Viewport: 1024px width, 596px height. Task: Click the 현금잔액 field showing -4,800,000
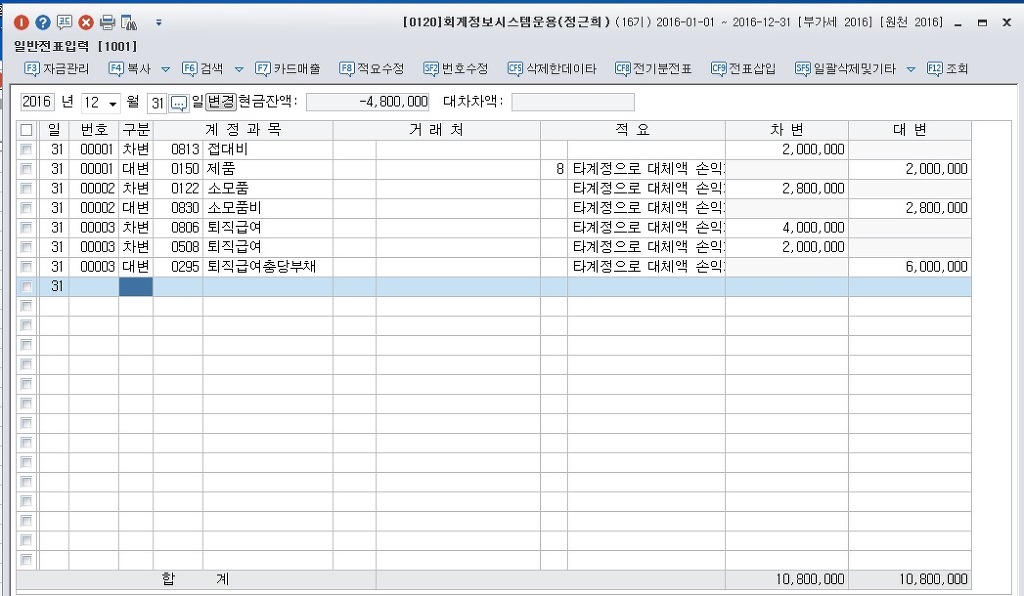[368, 102]
